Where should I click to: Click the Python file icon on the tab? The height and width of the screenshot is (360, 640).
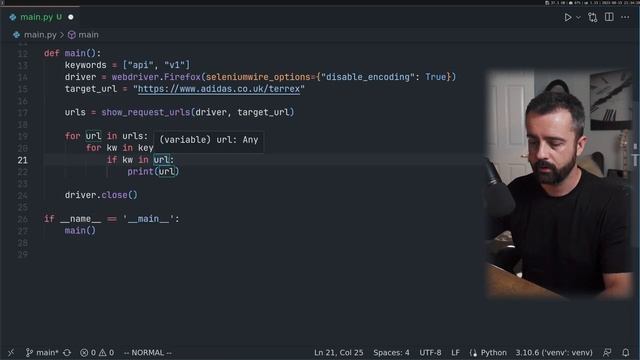point(13,17)
